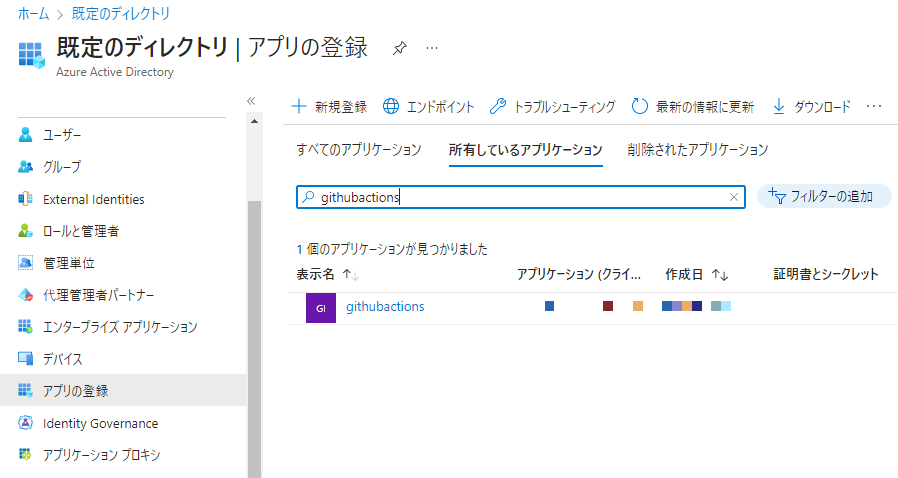Click the purple GI application tile
Screen dimensions: 898x478
[x=321, y=308]
